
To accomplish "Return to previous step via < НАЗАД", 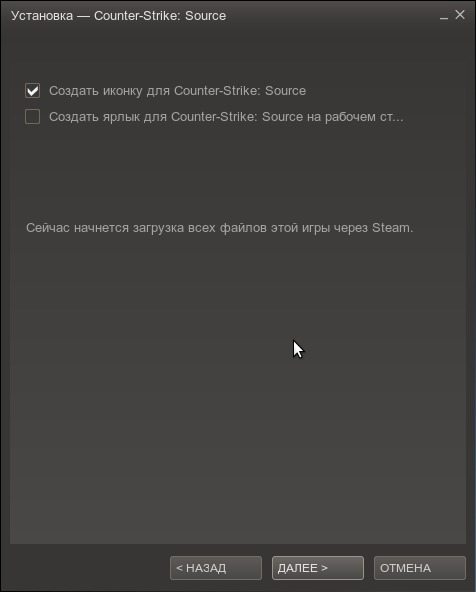I will [x=216, y=568].
